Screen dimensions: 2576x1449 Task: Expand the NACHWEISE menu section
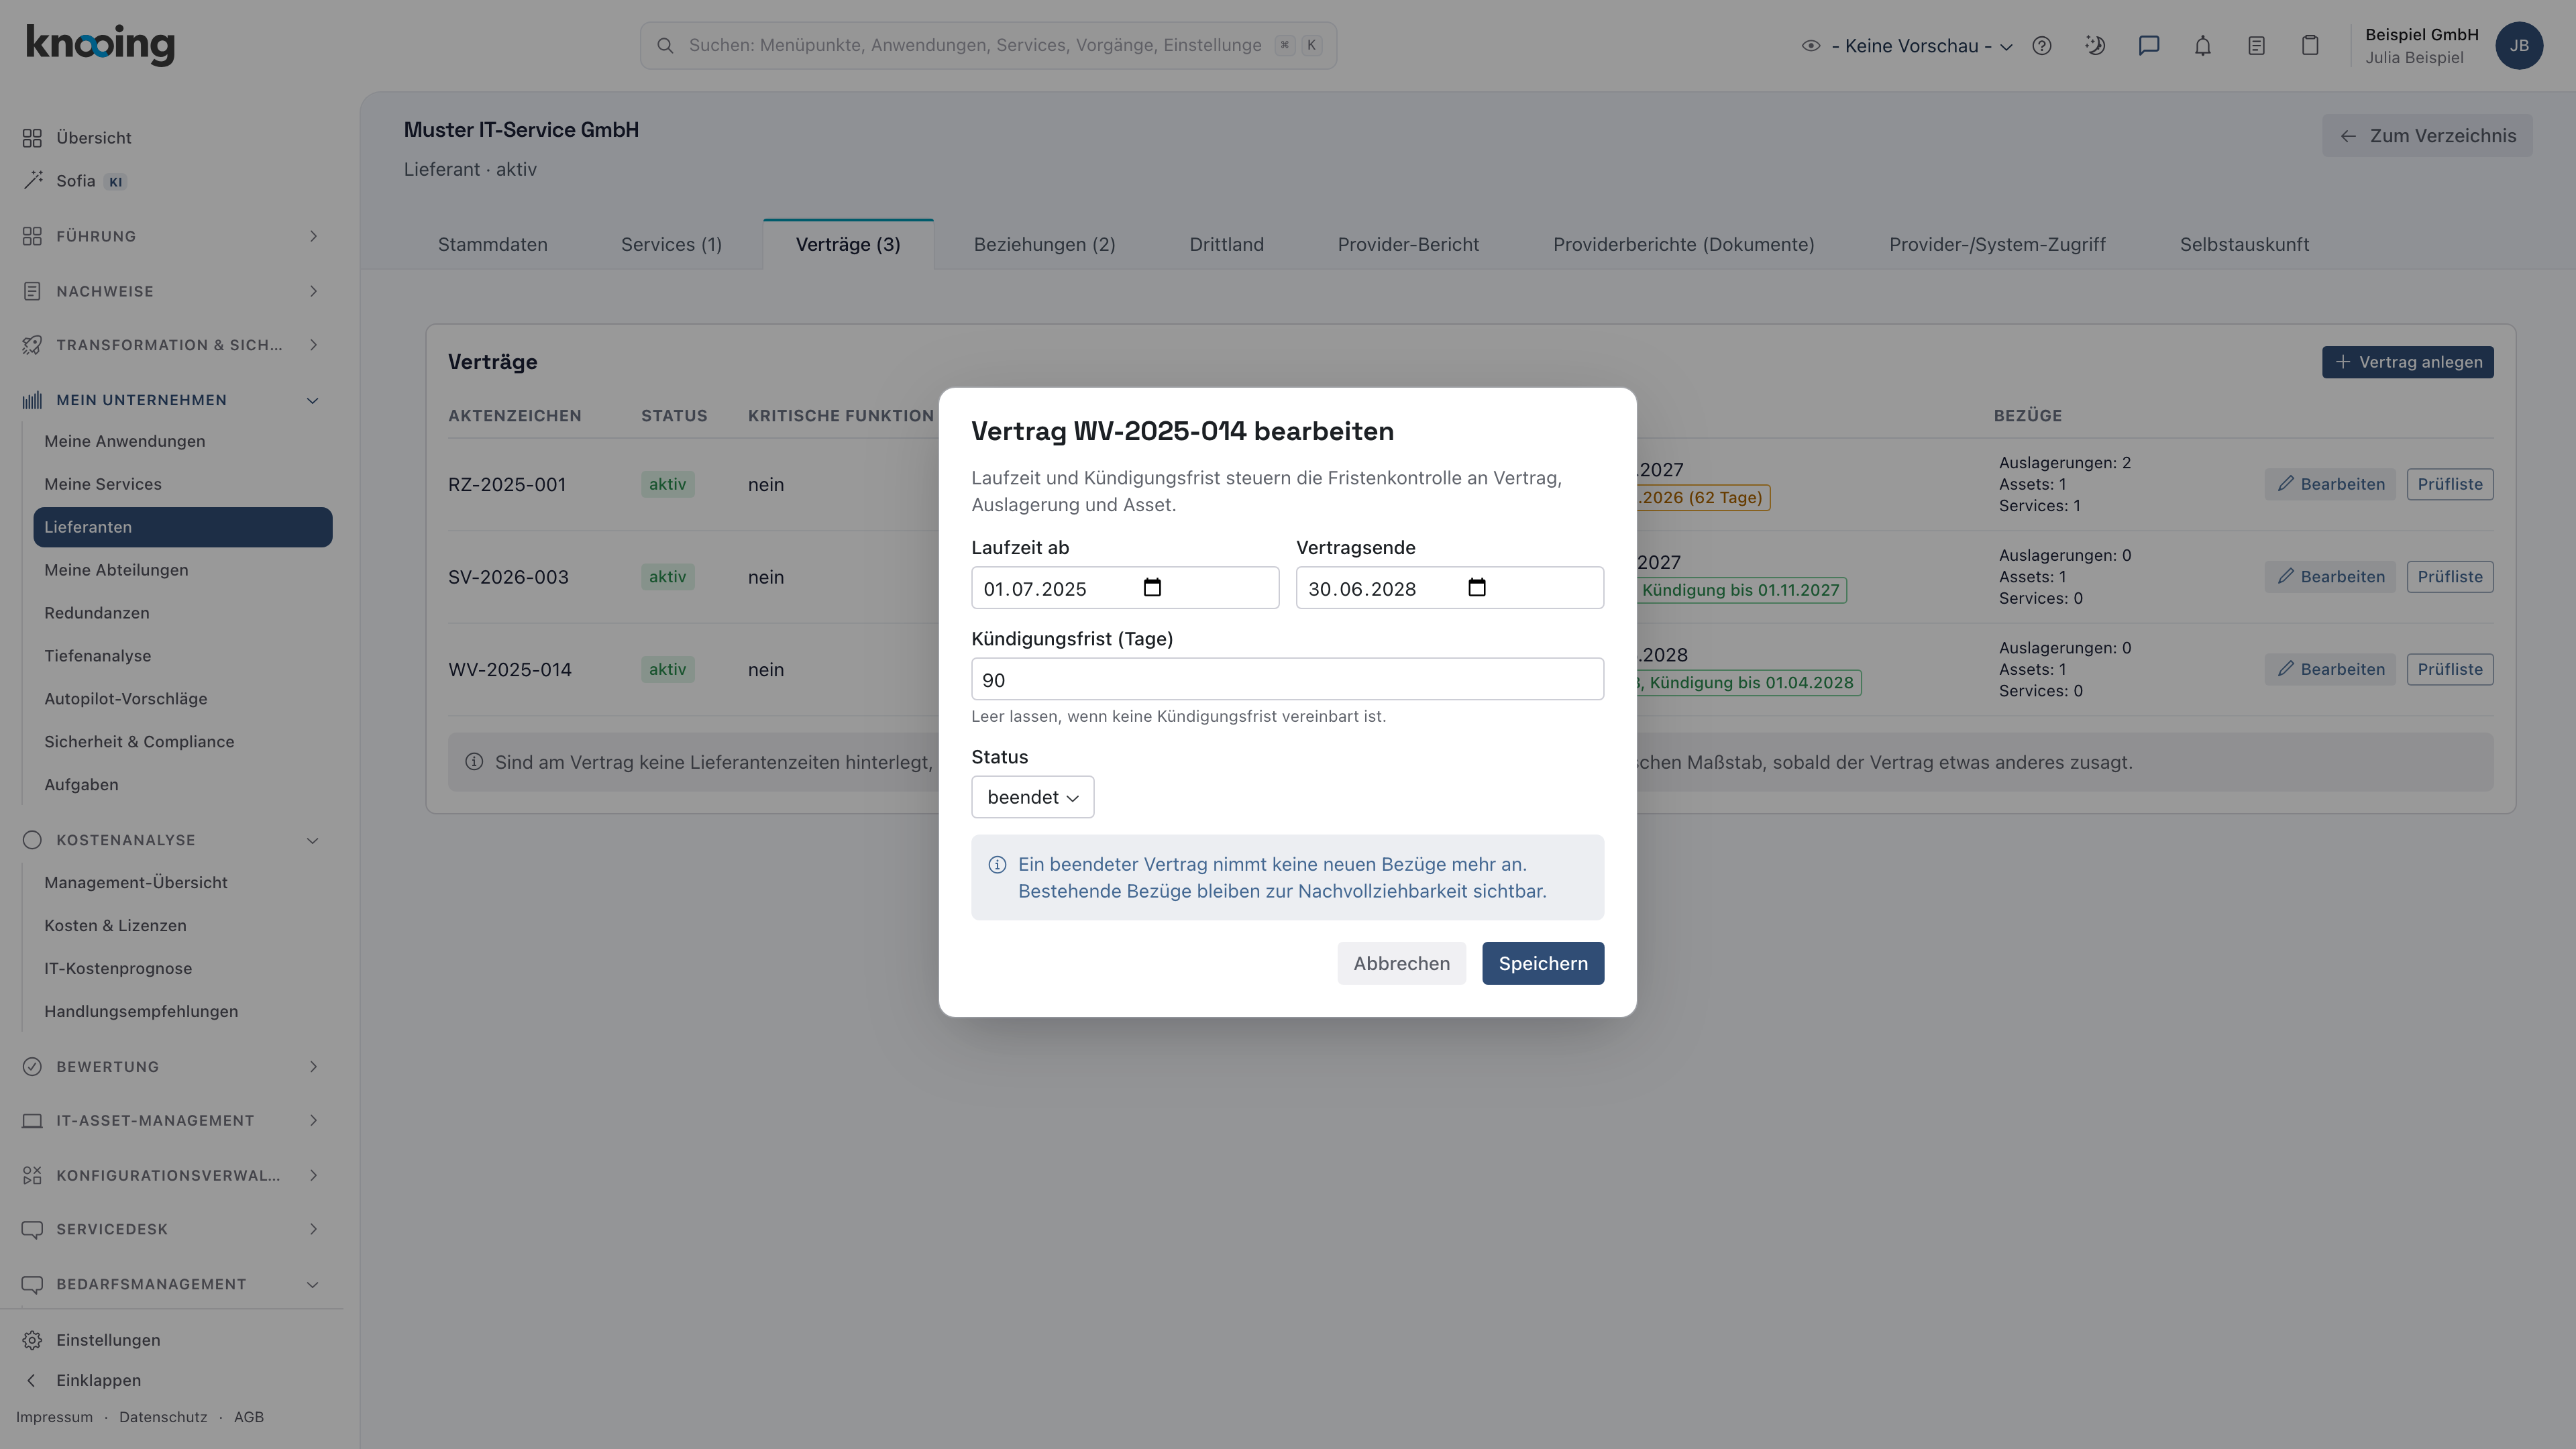172,291
